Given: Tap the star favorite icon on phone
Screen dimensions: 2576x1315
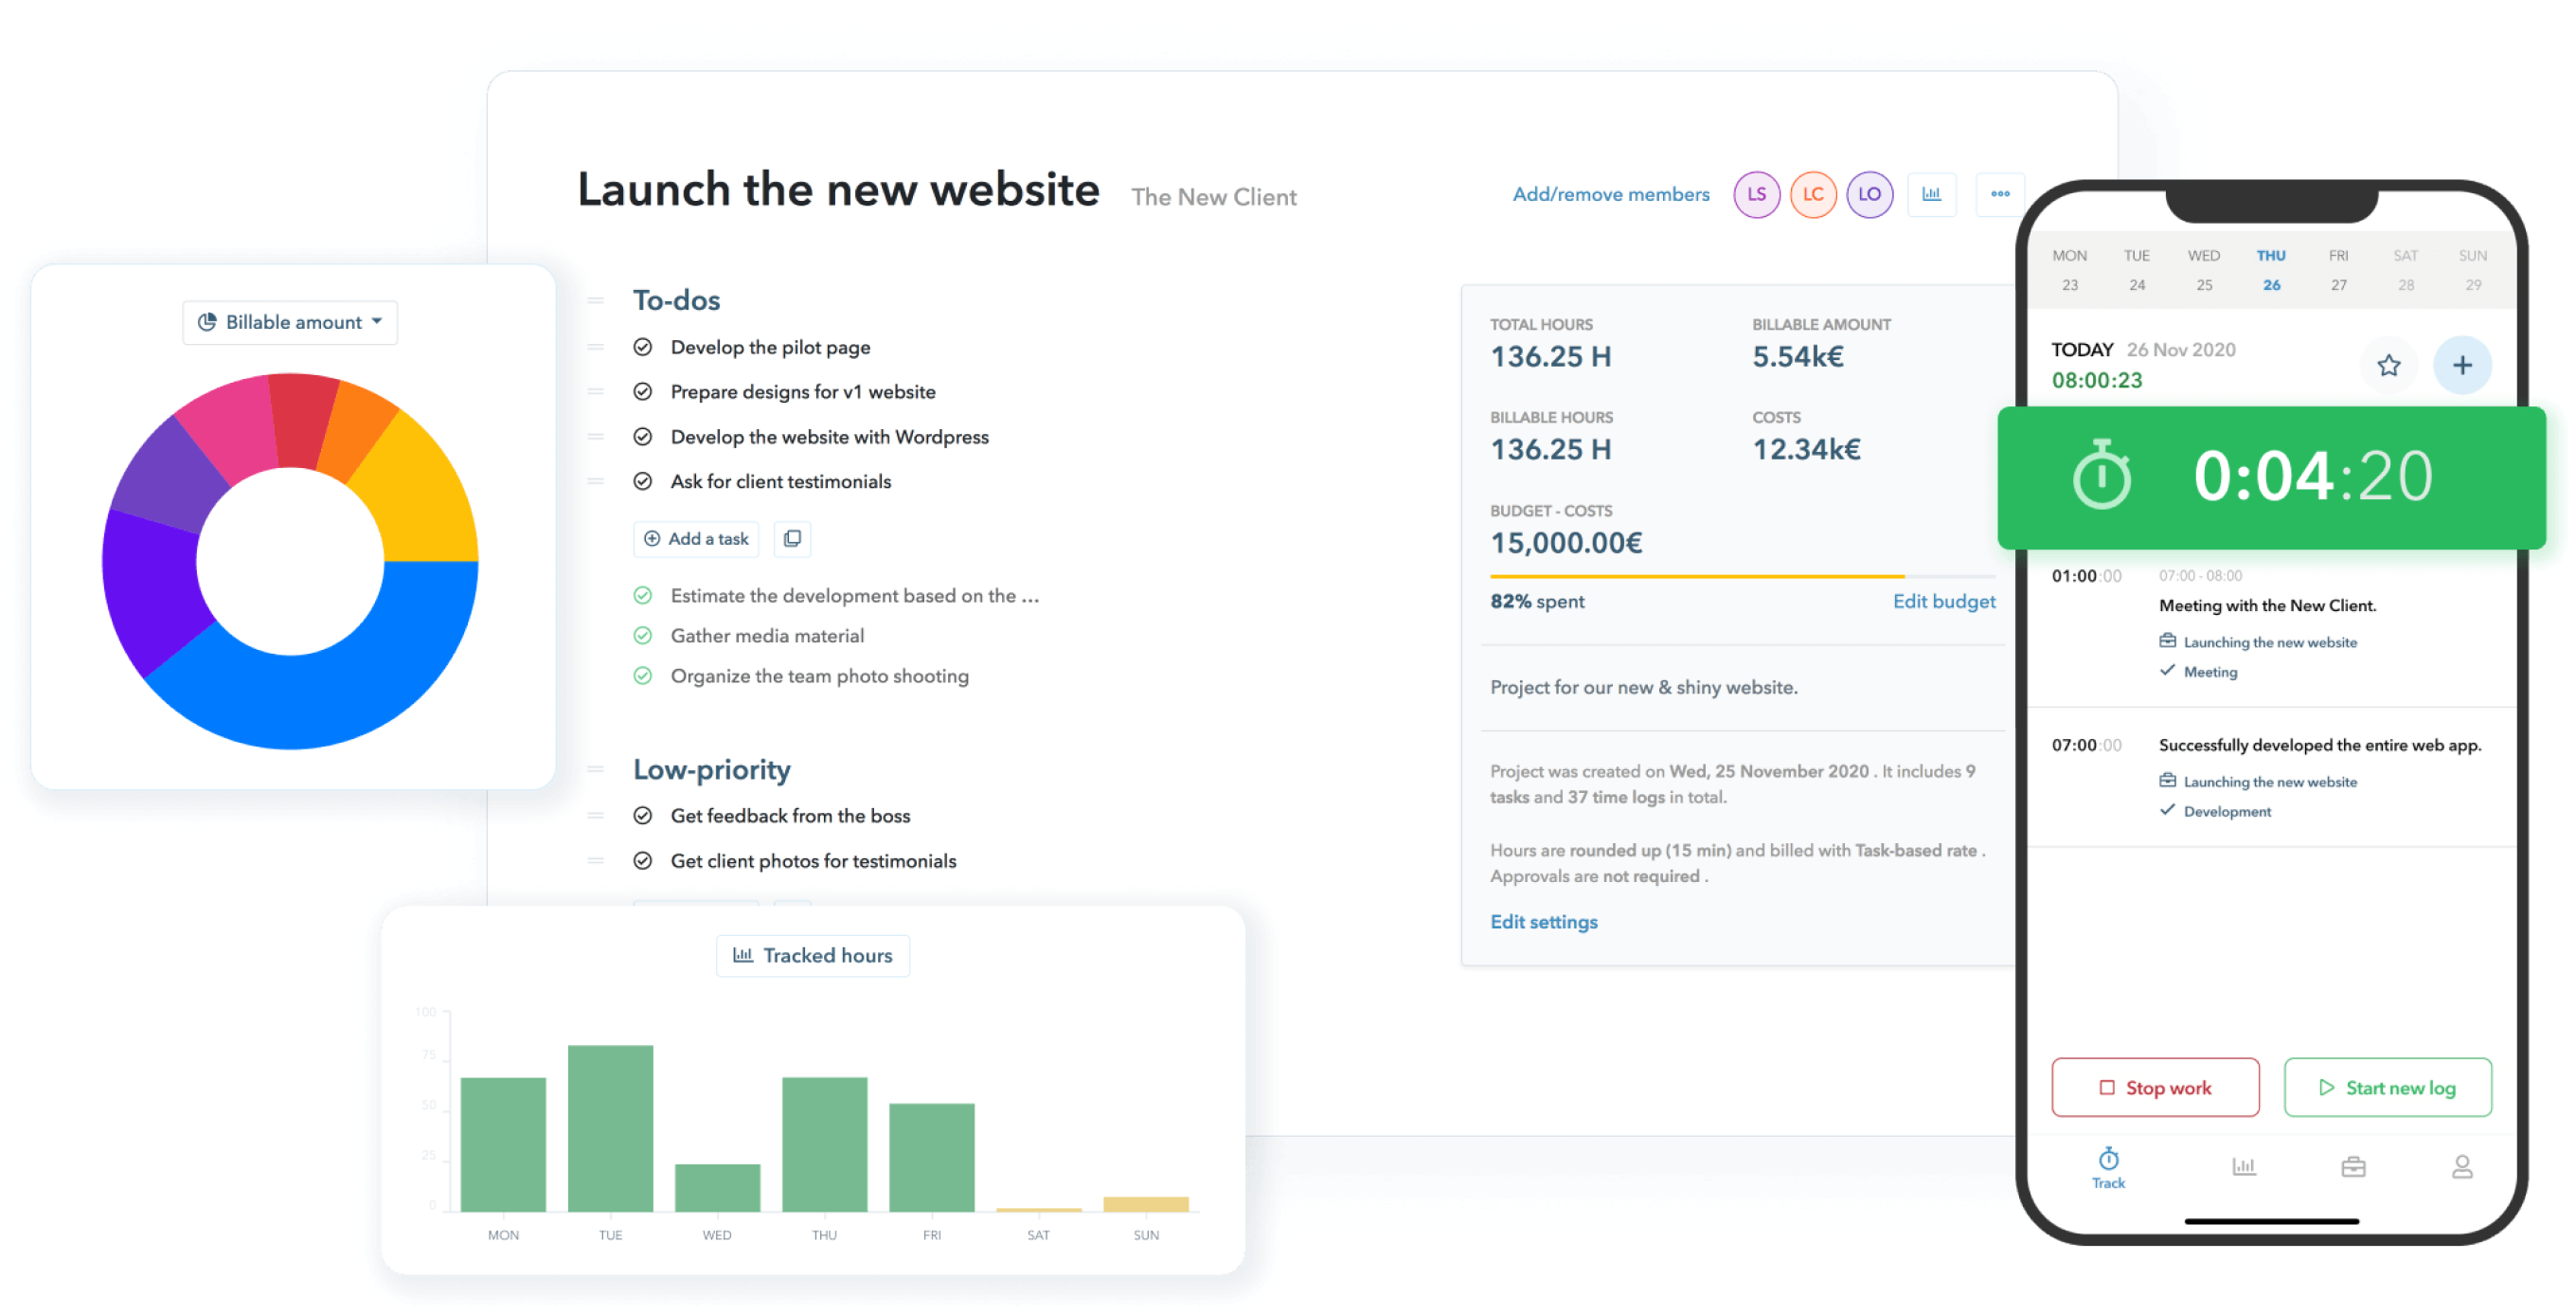Looking at the screenshot, I should 2389,365.
